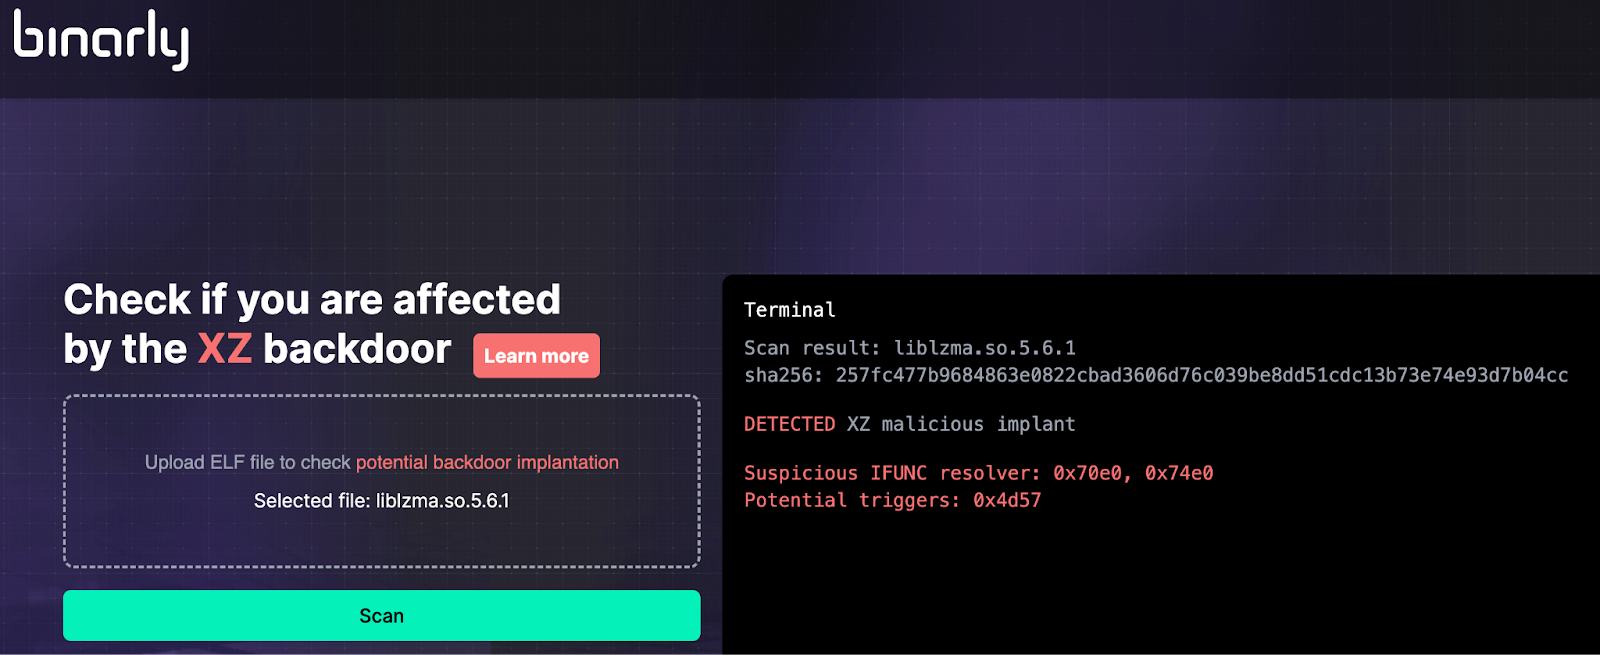This screenshot has height=655, width=1600.
Task: Click the Learn more button
Action: tap(536, 355)
